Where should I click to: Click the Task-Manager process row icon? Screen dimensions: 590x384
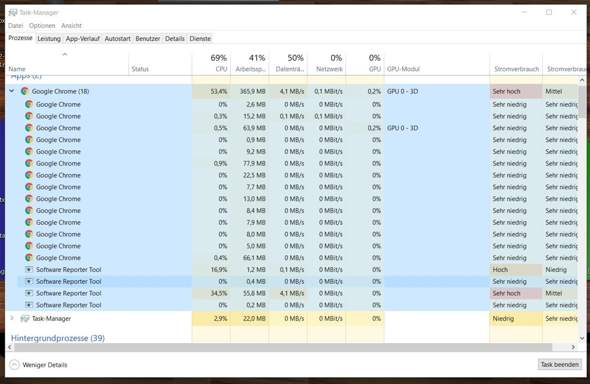(x=25, y=319)
